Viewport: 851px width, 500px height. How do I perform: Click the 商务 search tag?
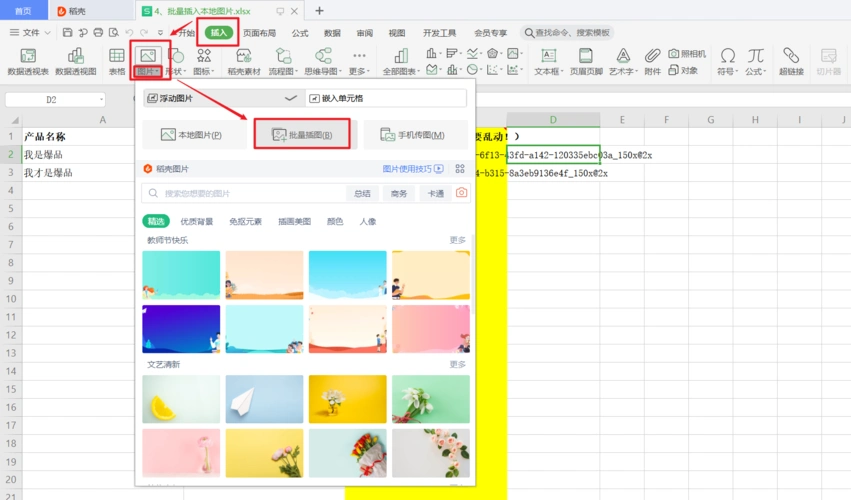pos(399,193)
